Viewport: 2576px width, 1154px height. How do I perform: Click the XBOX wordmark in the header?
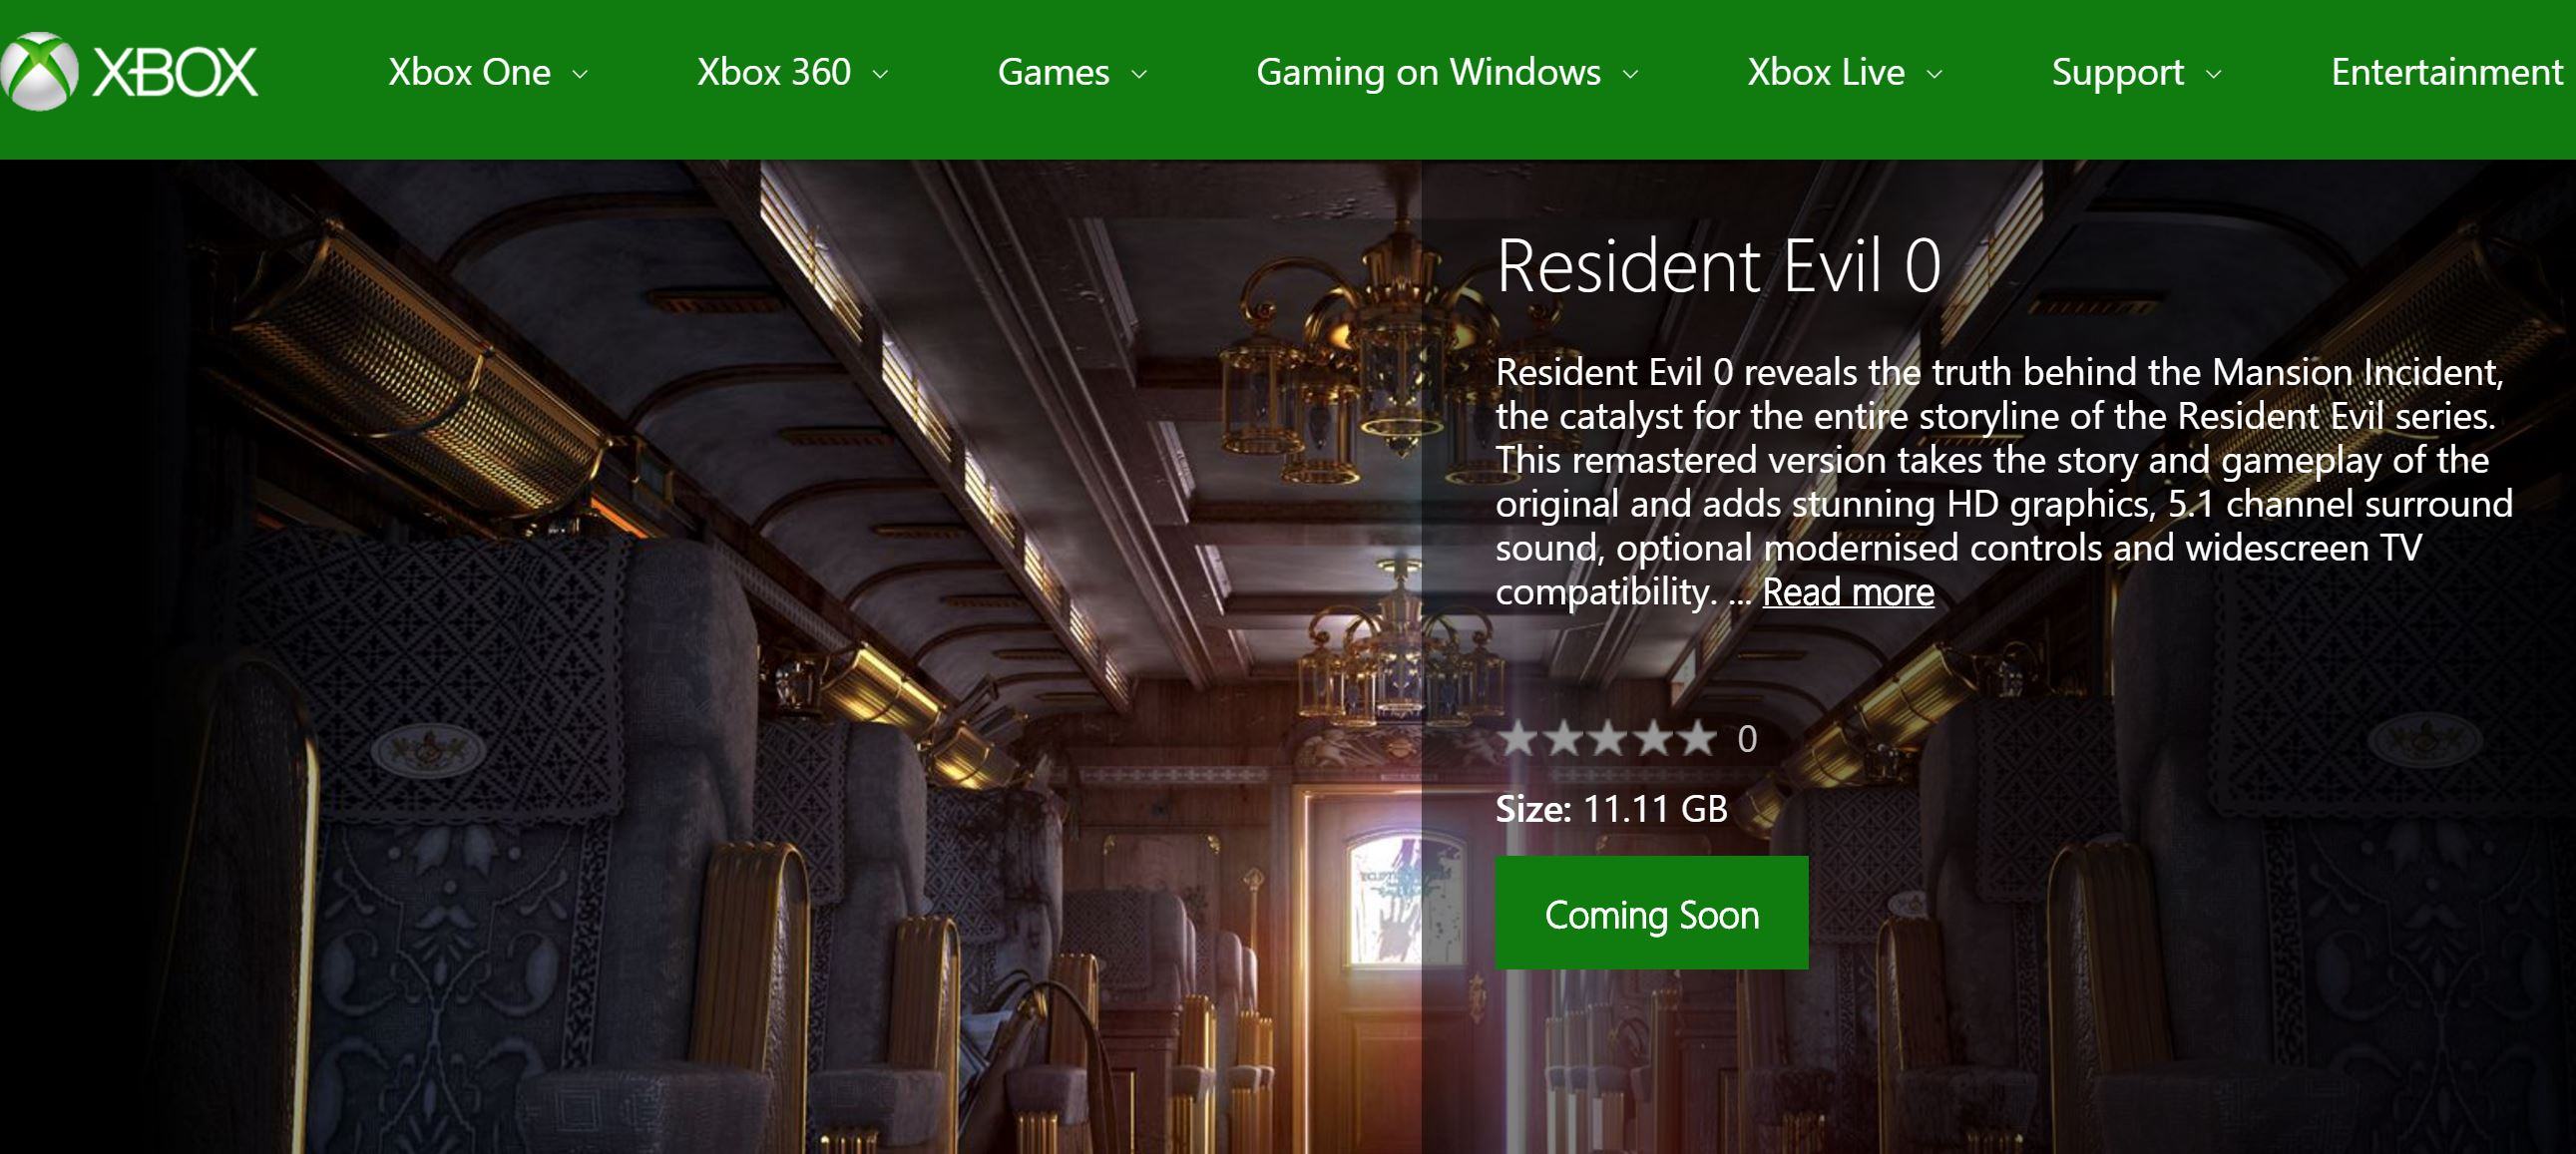tap(175, 72)
